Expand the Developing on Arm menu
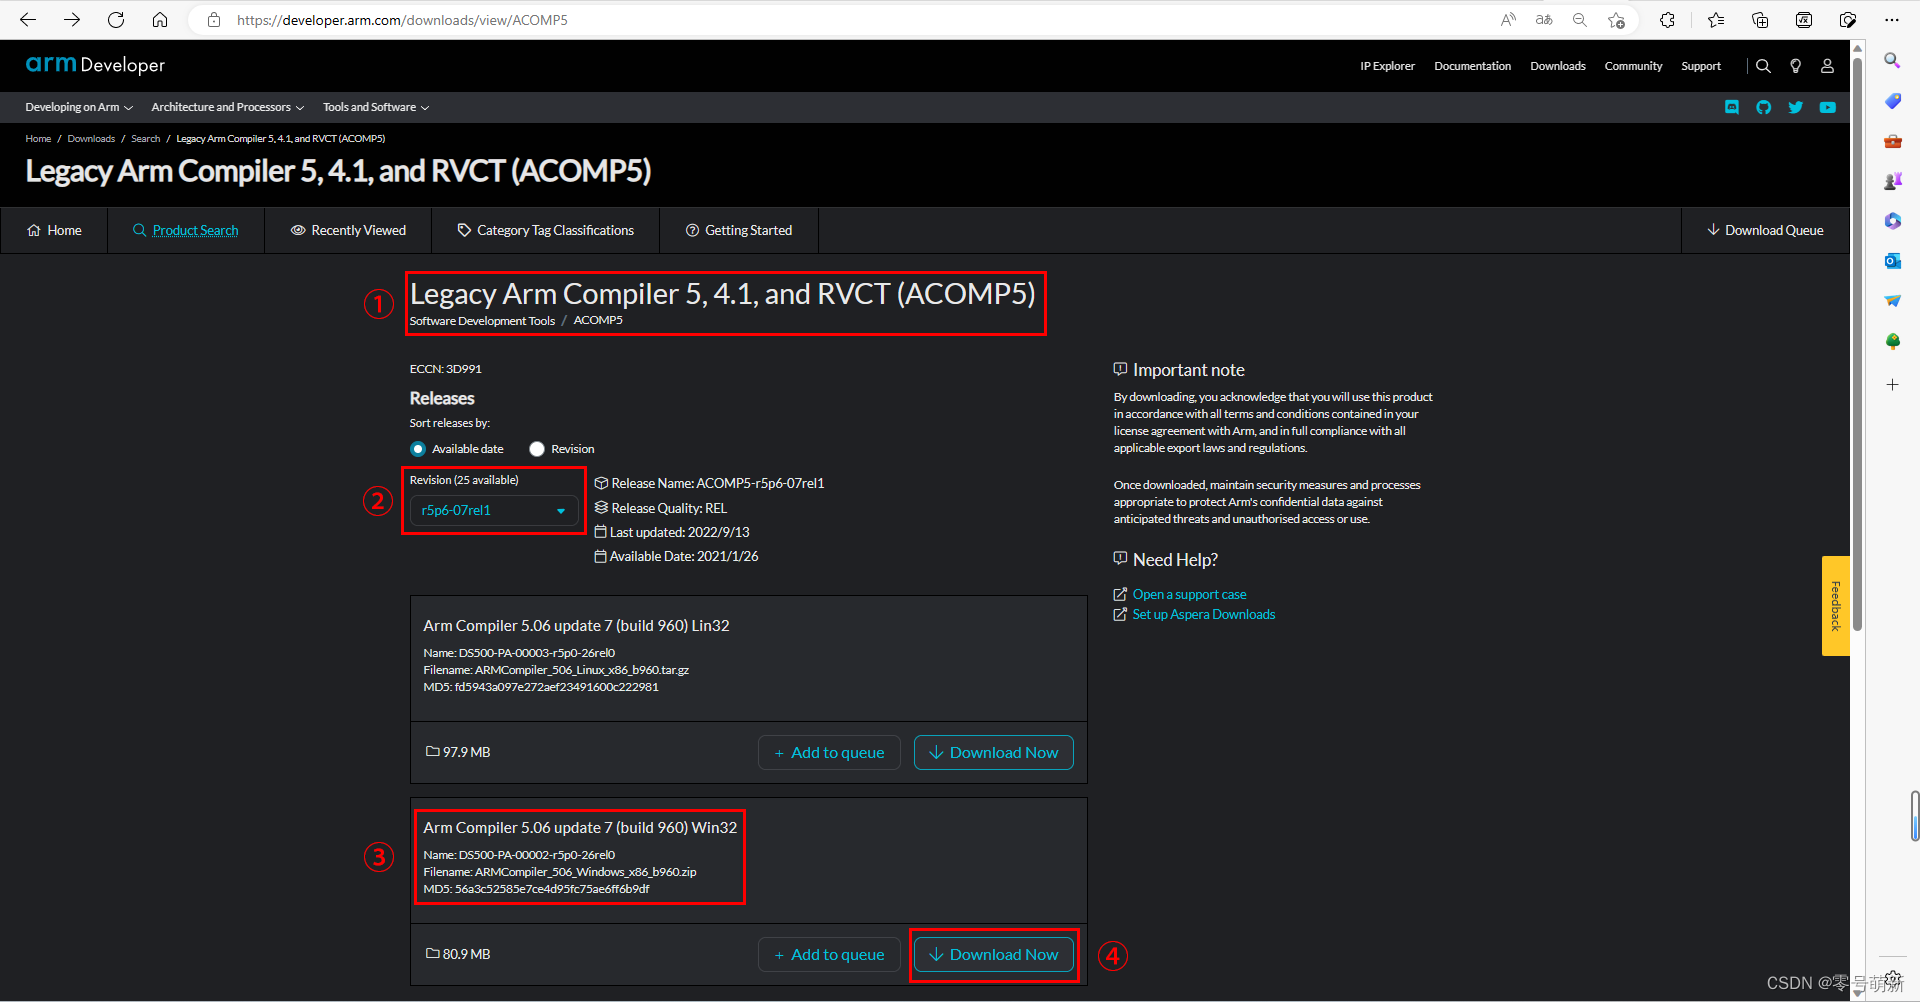Viewport: 1920px width, 1002px height. click(x=79, y=107)
